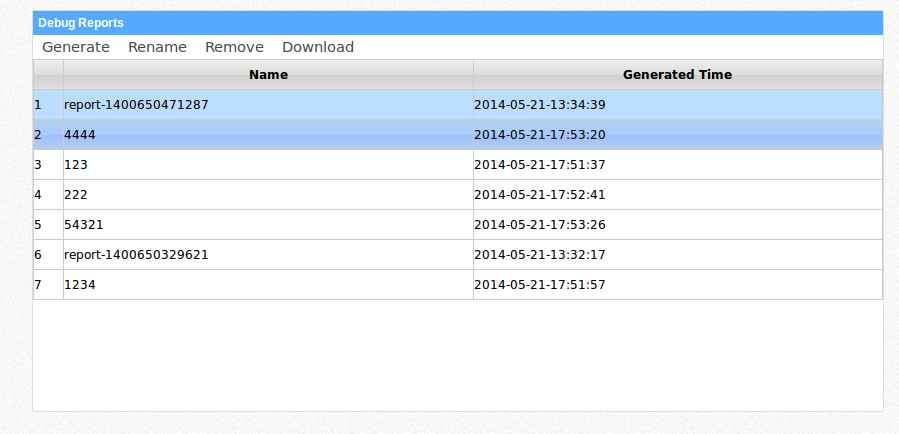Select the report named 1234

tap(80, 285)
